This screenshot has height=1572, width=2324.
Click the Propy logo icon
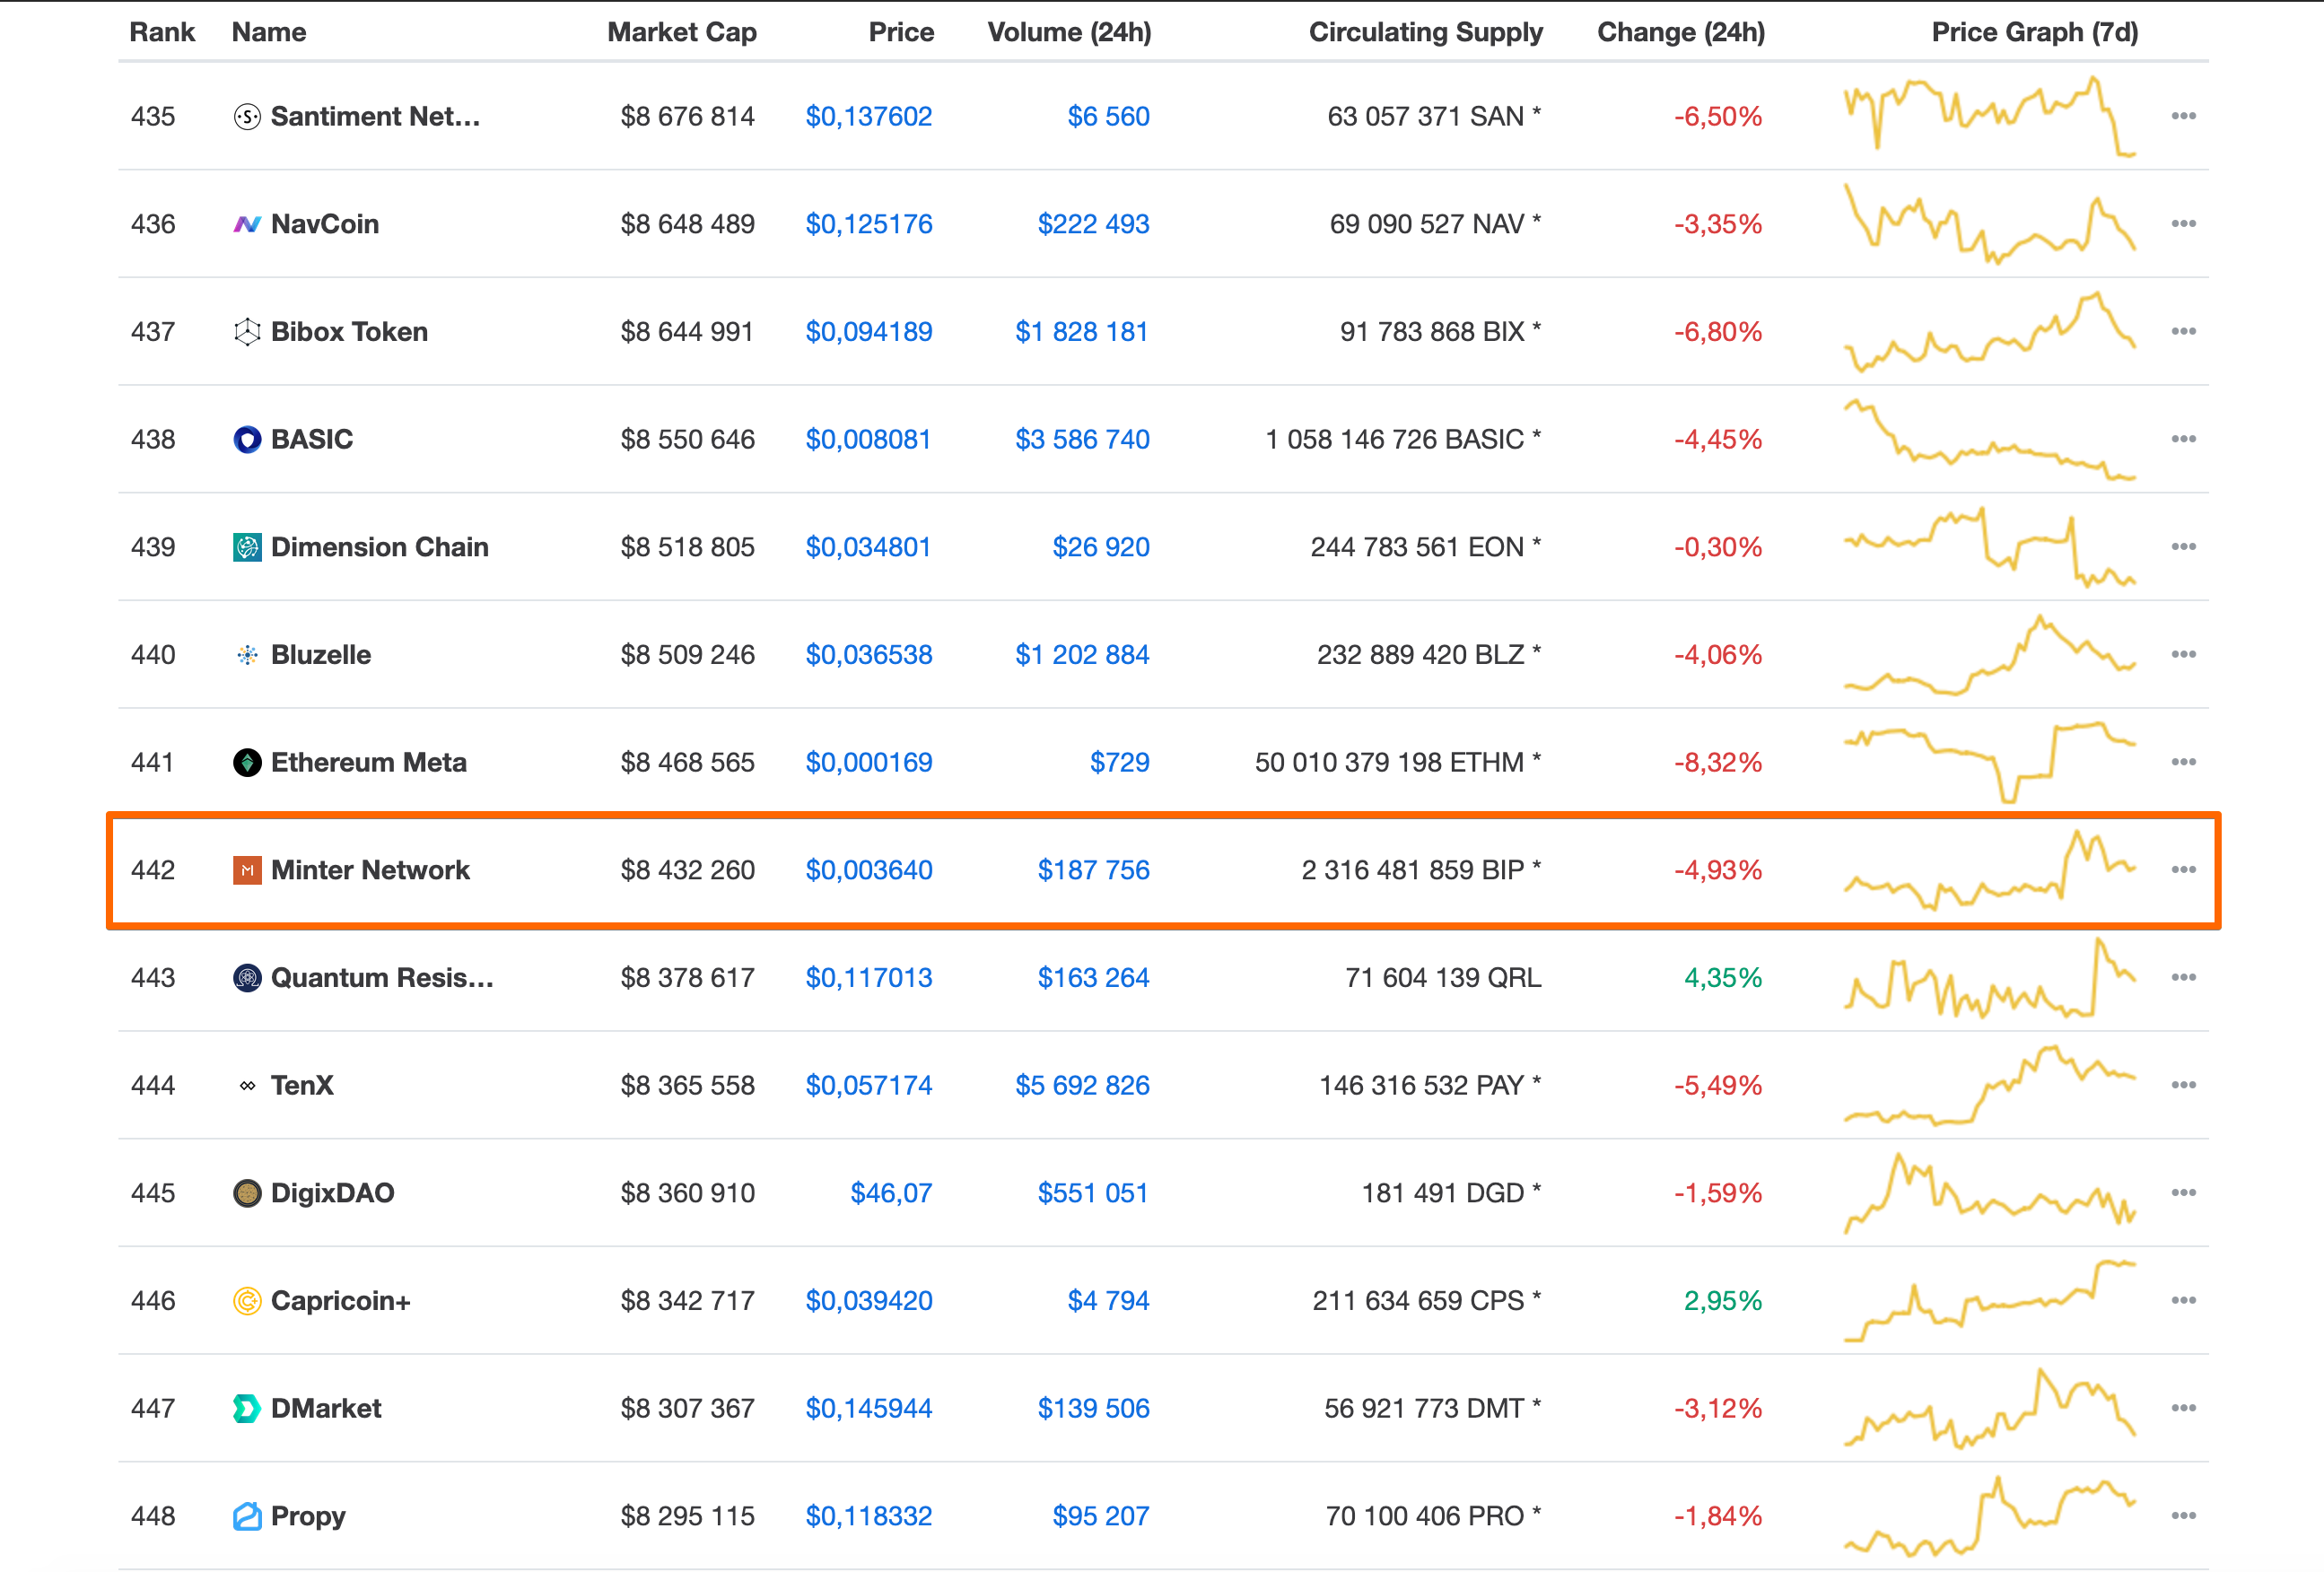(247, 1516)
